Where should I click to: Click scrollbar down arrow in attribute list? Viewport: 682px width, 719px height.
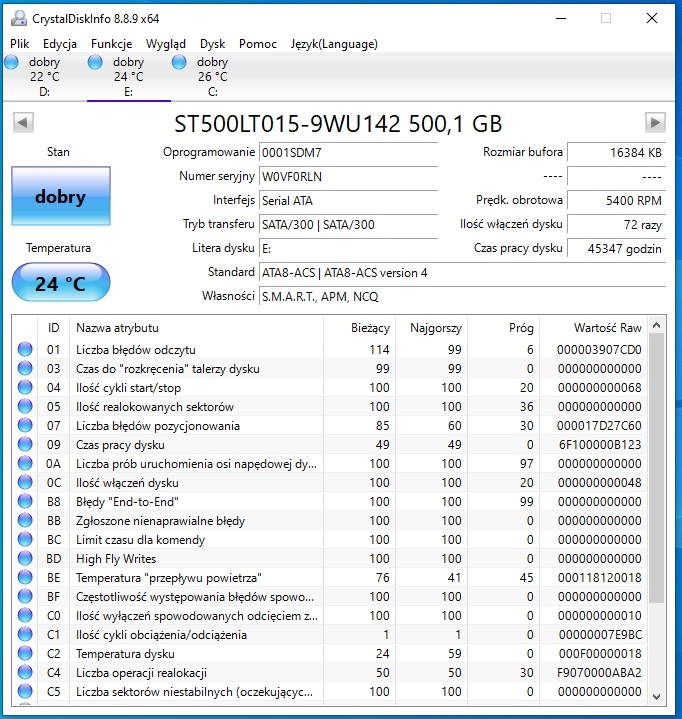tap(656, 696)
